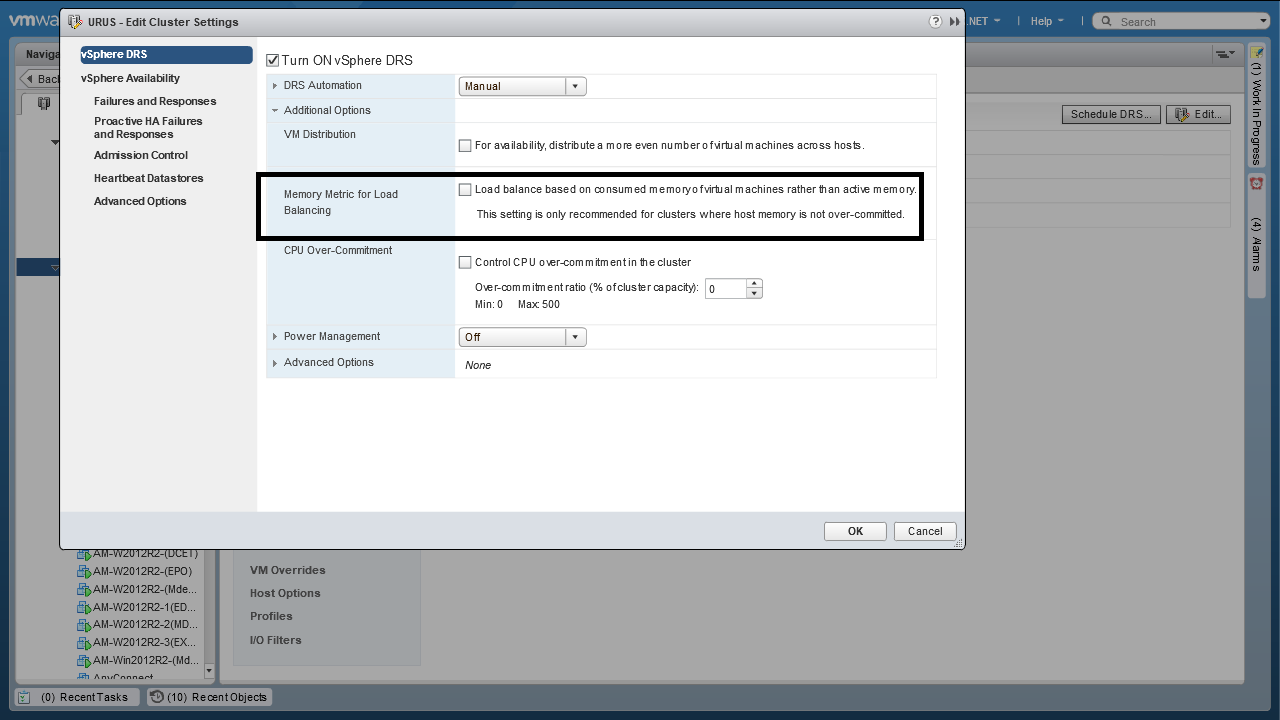Image resolution: width=1280 pixels, height=720 pixels.
Task: Open Failures and Responses settings
Action: (x=155, y=101)
